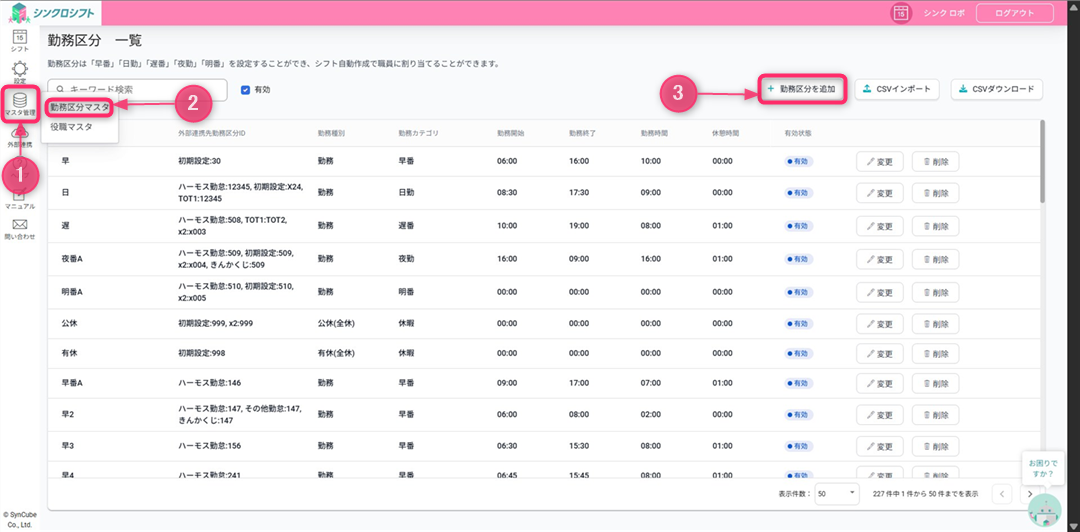Select 役職マスタ from the popup menu

72,127
